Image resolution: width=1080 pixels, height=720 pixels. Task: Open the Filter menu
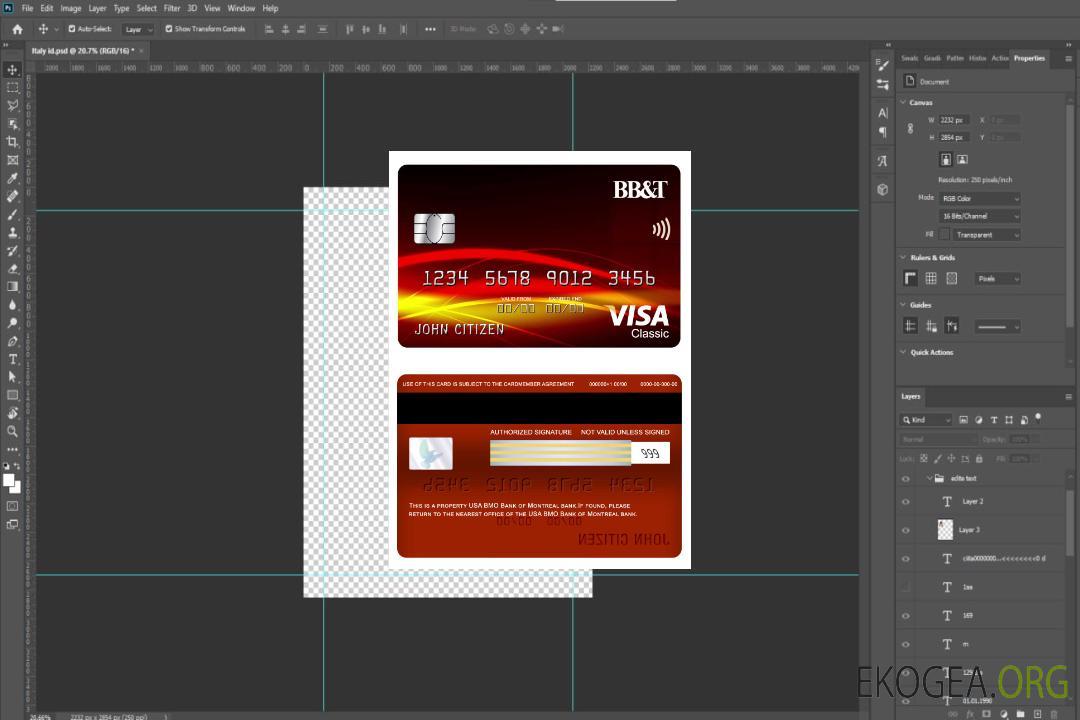click(172, 8)
